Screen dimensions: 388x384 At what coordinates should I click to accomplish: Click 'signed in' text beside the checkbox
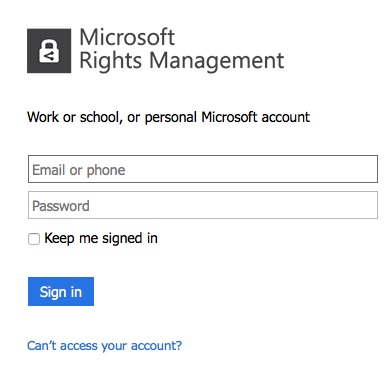(x=130, y=239)
